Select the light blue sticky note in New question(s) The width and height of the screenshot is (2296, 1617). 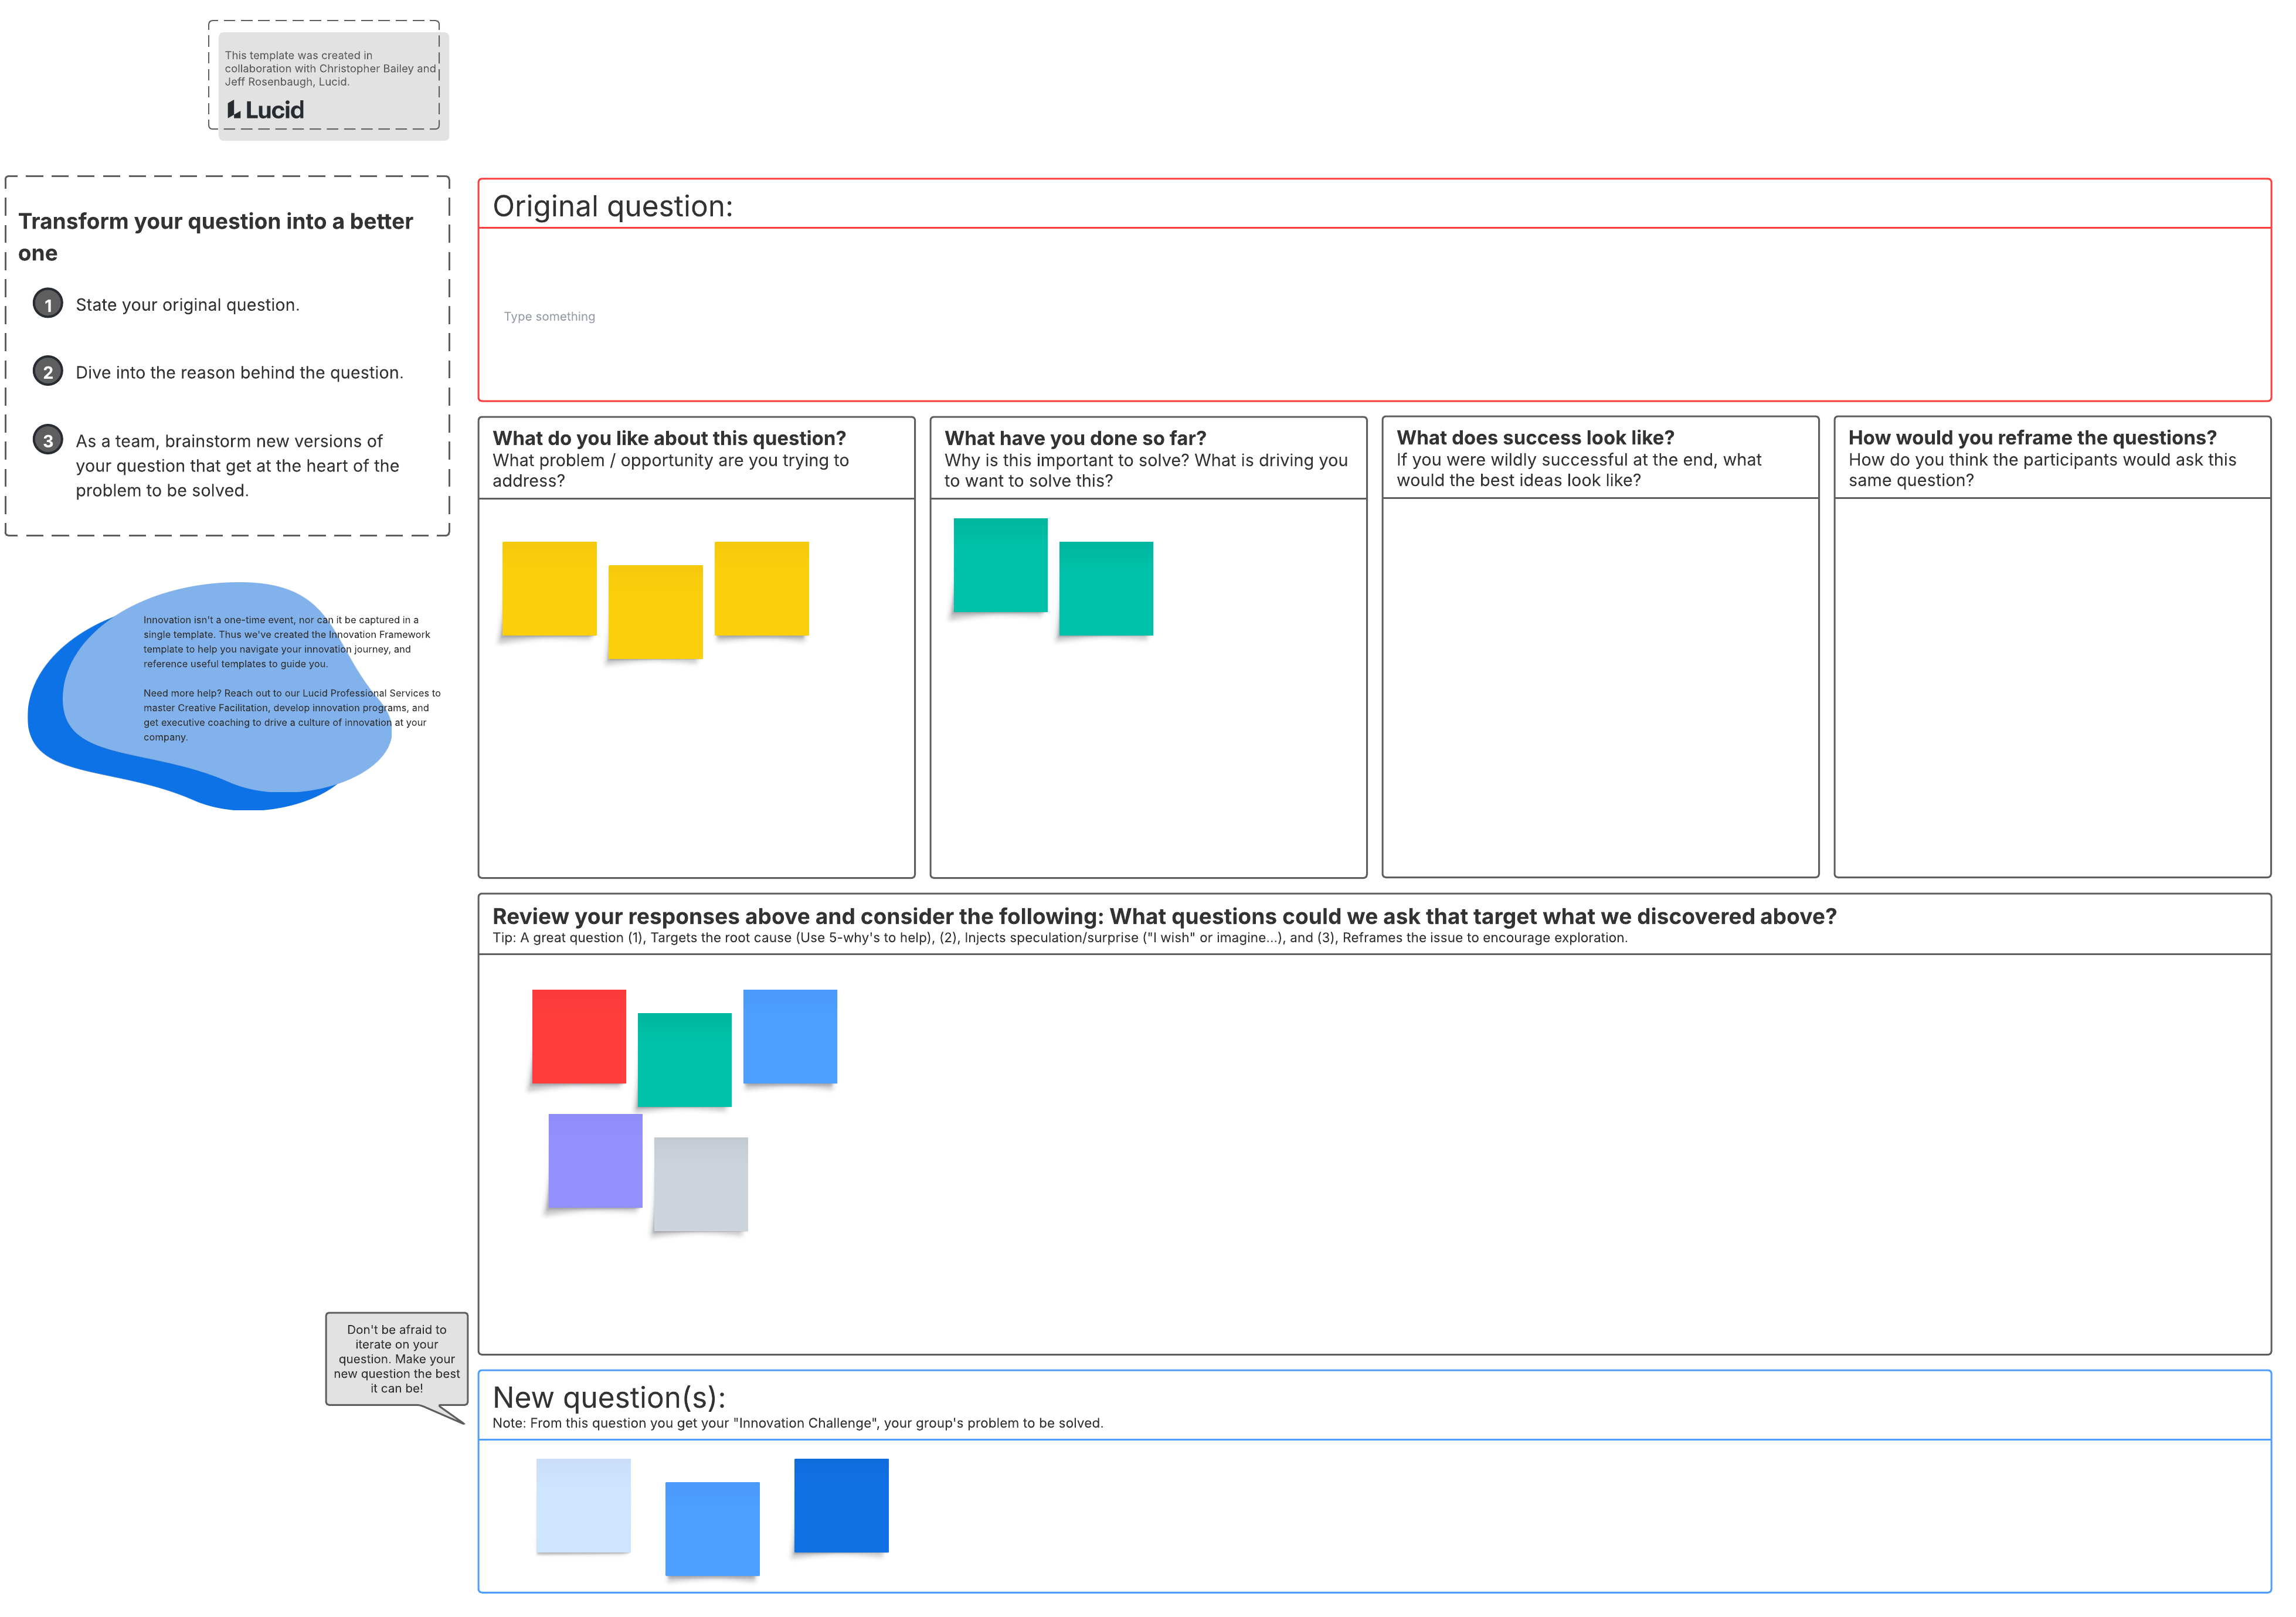[x=583, y=1505]
